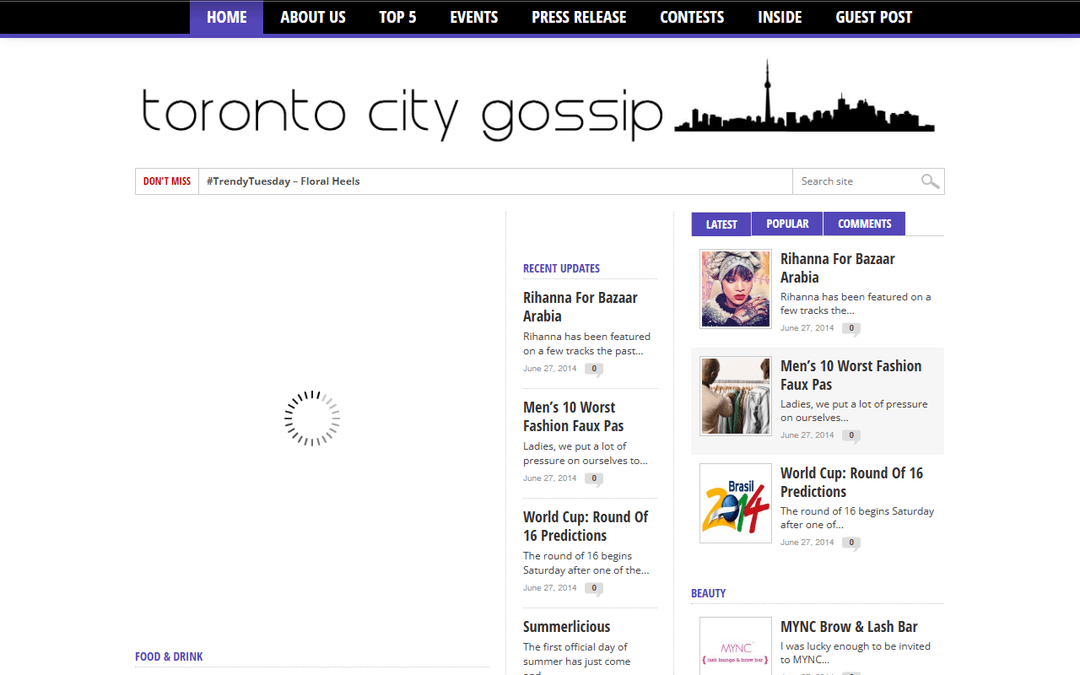The height and width of the screenshot is (675, 1080).
Task: Open comment count of Men's Fashion post in Latest tab
Action: click(x=851, y=435)
